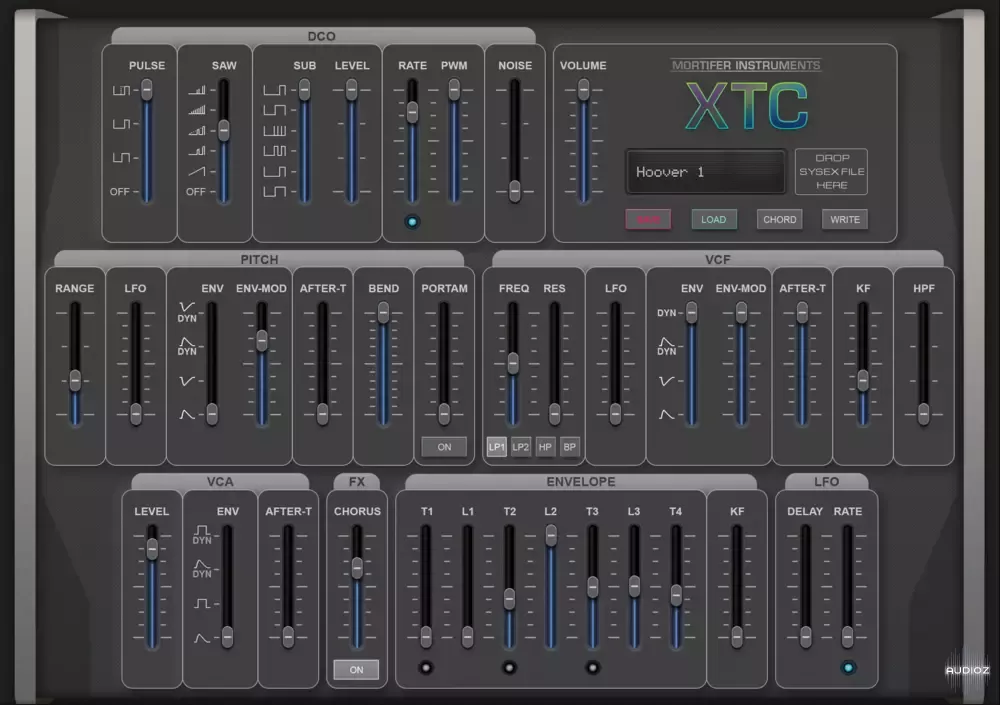Select the plain gate icon in VCA ENV
This screenshot has height=705, width=1000.
pos(202,603)
